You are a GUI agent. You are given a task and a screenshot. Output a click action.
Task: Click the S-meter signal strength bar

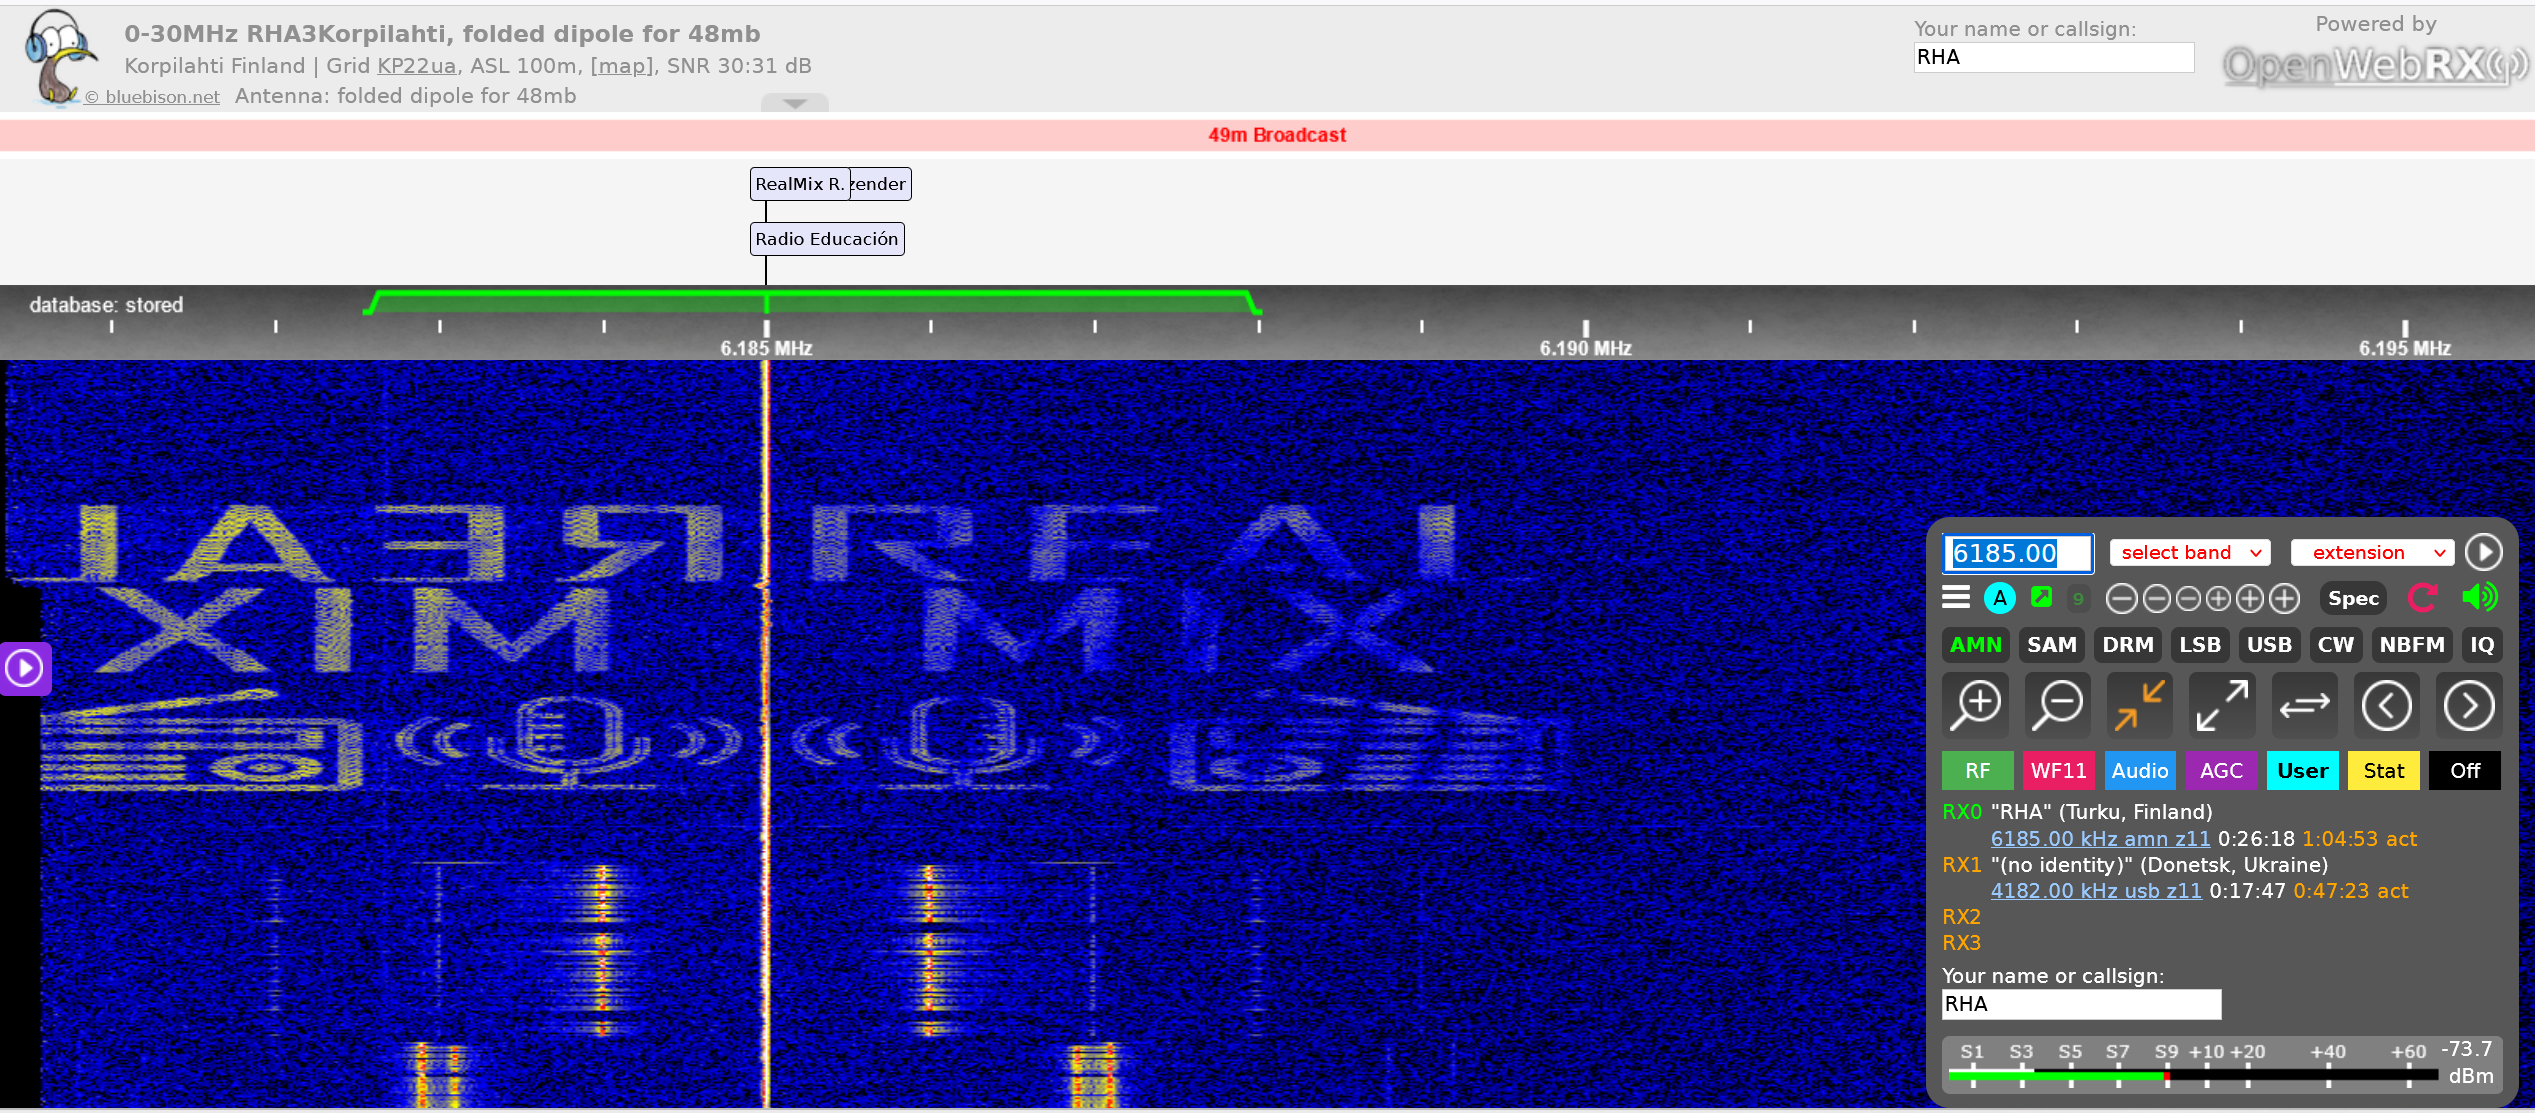[x=2193, y=1075]
